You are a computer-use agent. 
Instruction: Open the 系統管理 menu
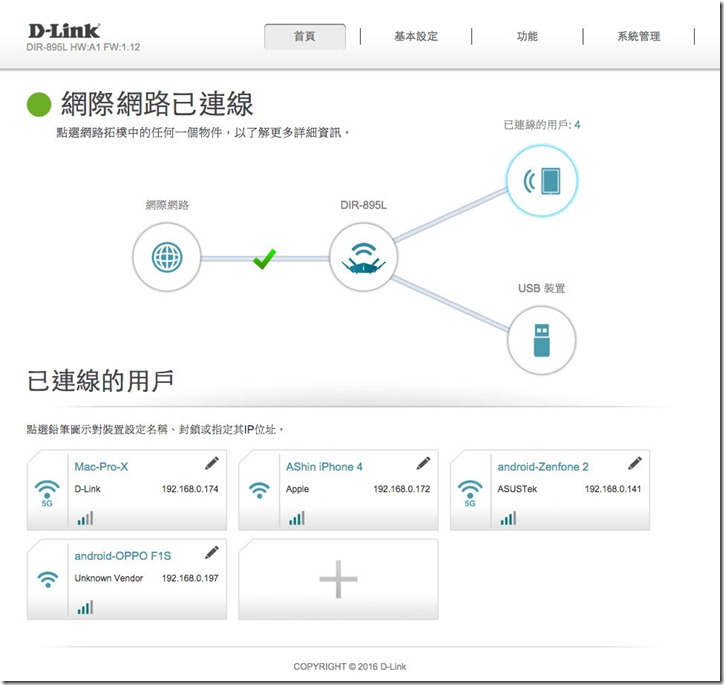639,36
